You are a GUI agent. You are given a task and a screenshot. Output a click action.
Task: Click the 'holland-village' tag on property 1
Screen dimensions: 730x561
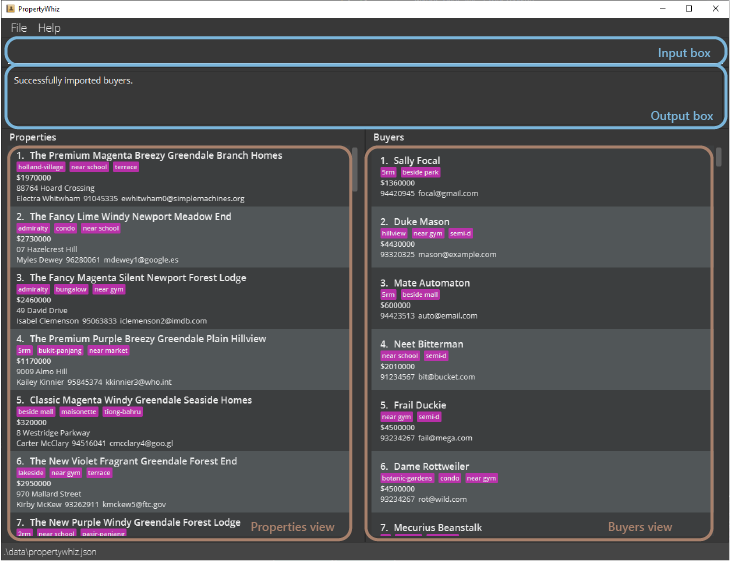41,167
